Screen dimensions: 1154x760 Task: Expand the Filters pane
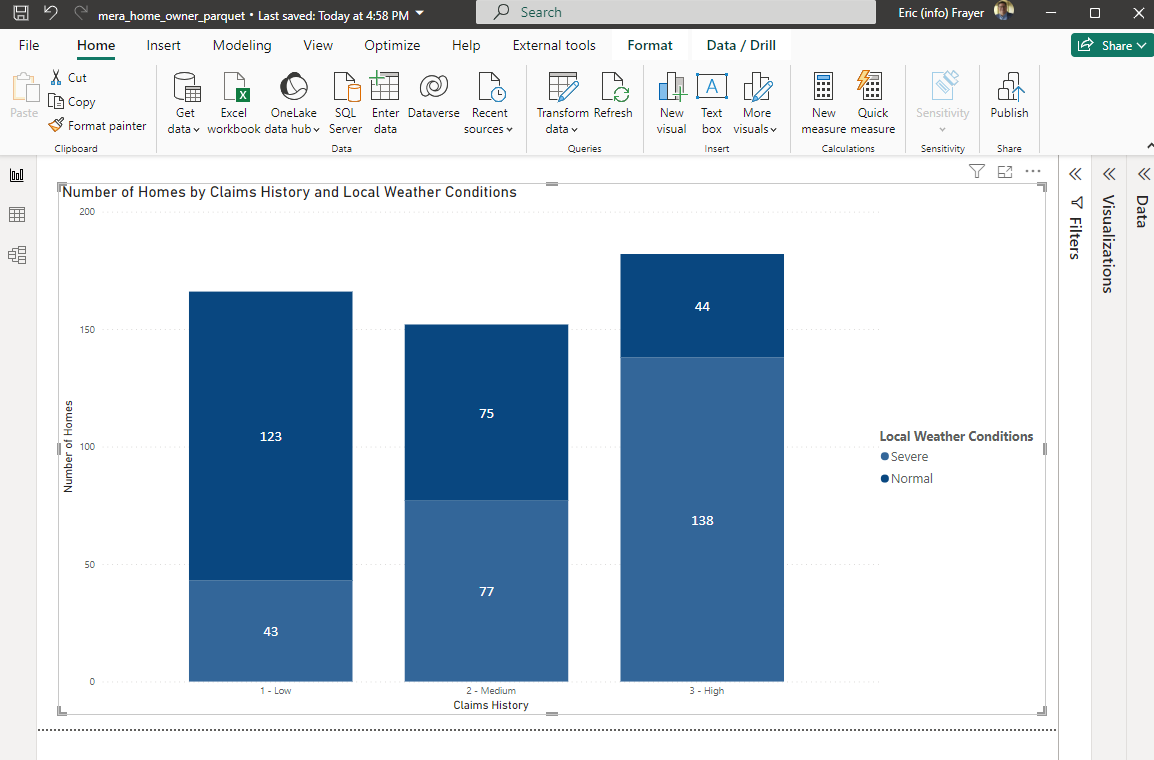coord(1075,174)
